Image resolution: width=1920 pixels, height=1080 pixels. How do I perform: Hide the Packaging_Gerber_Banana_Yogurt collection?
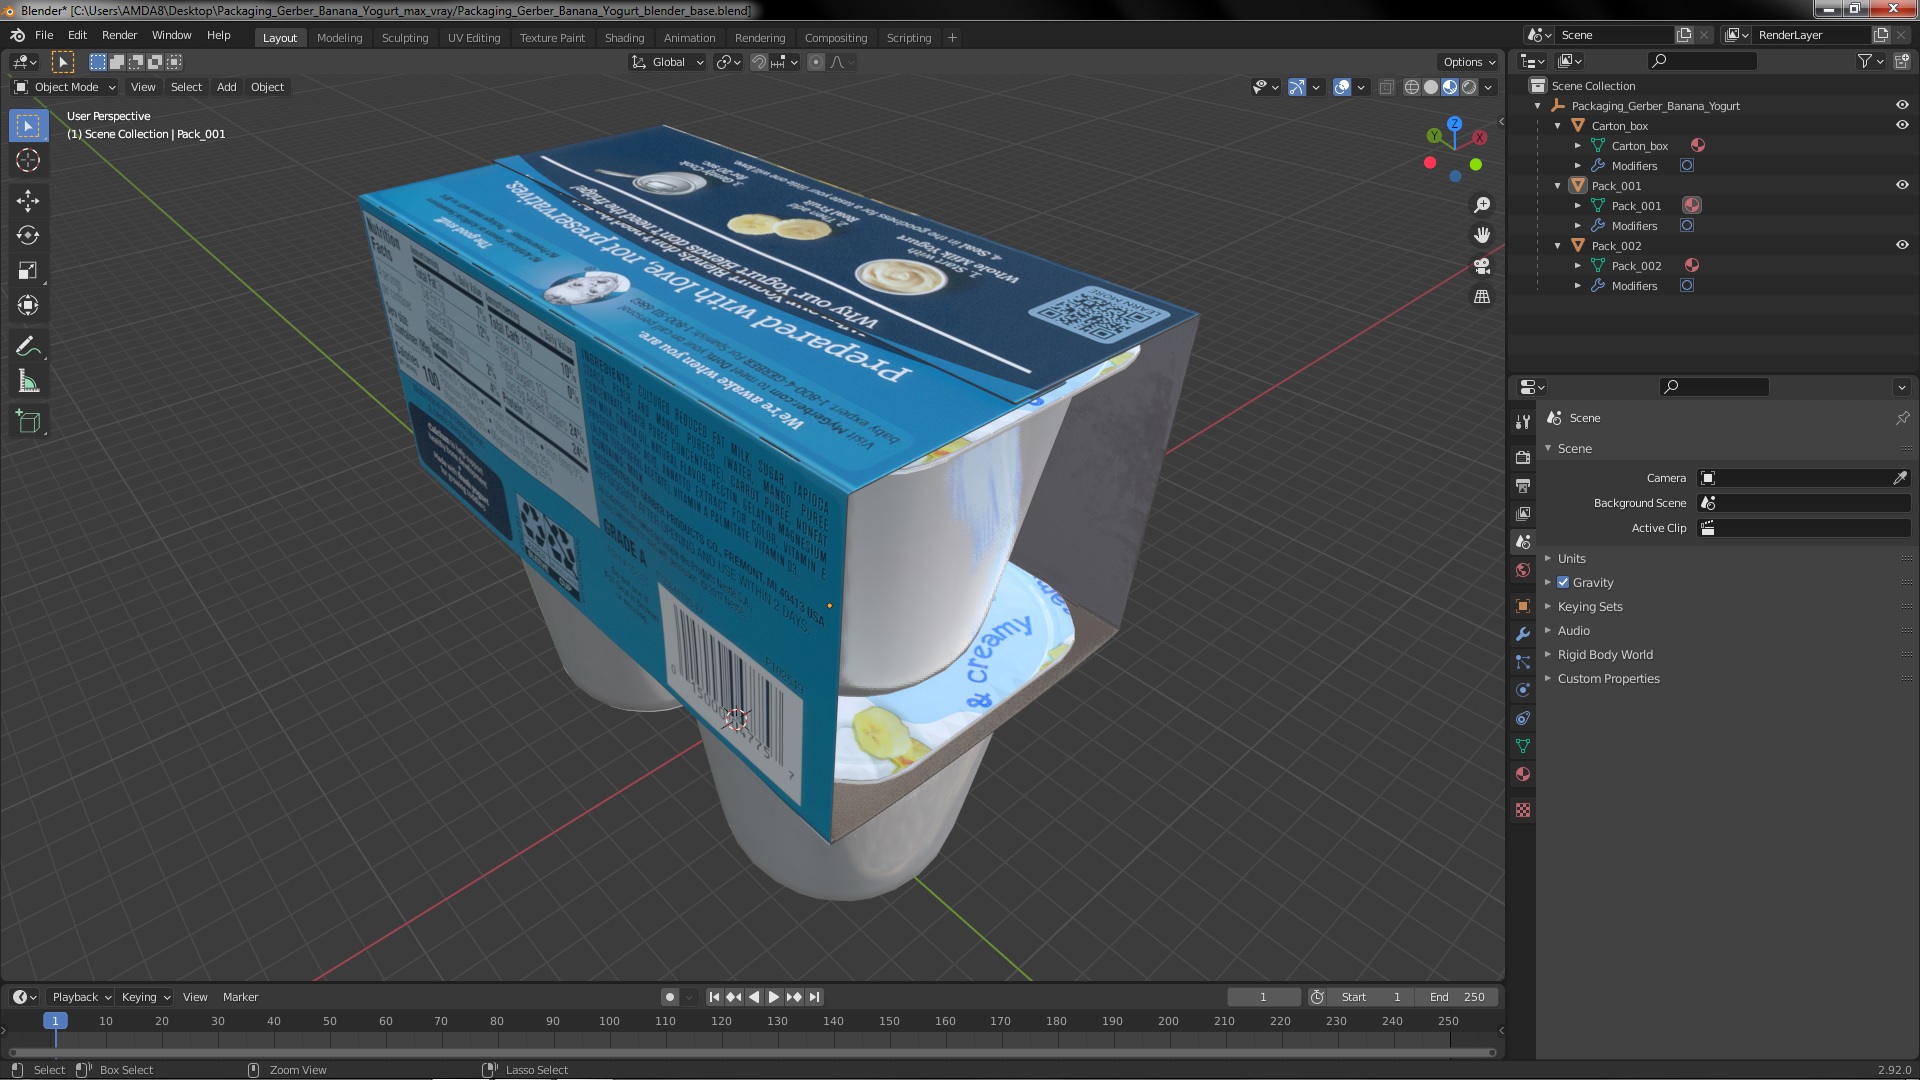pos(1901,106)
